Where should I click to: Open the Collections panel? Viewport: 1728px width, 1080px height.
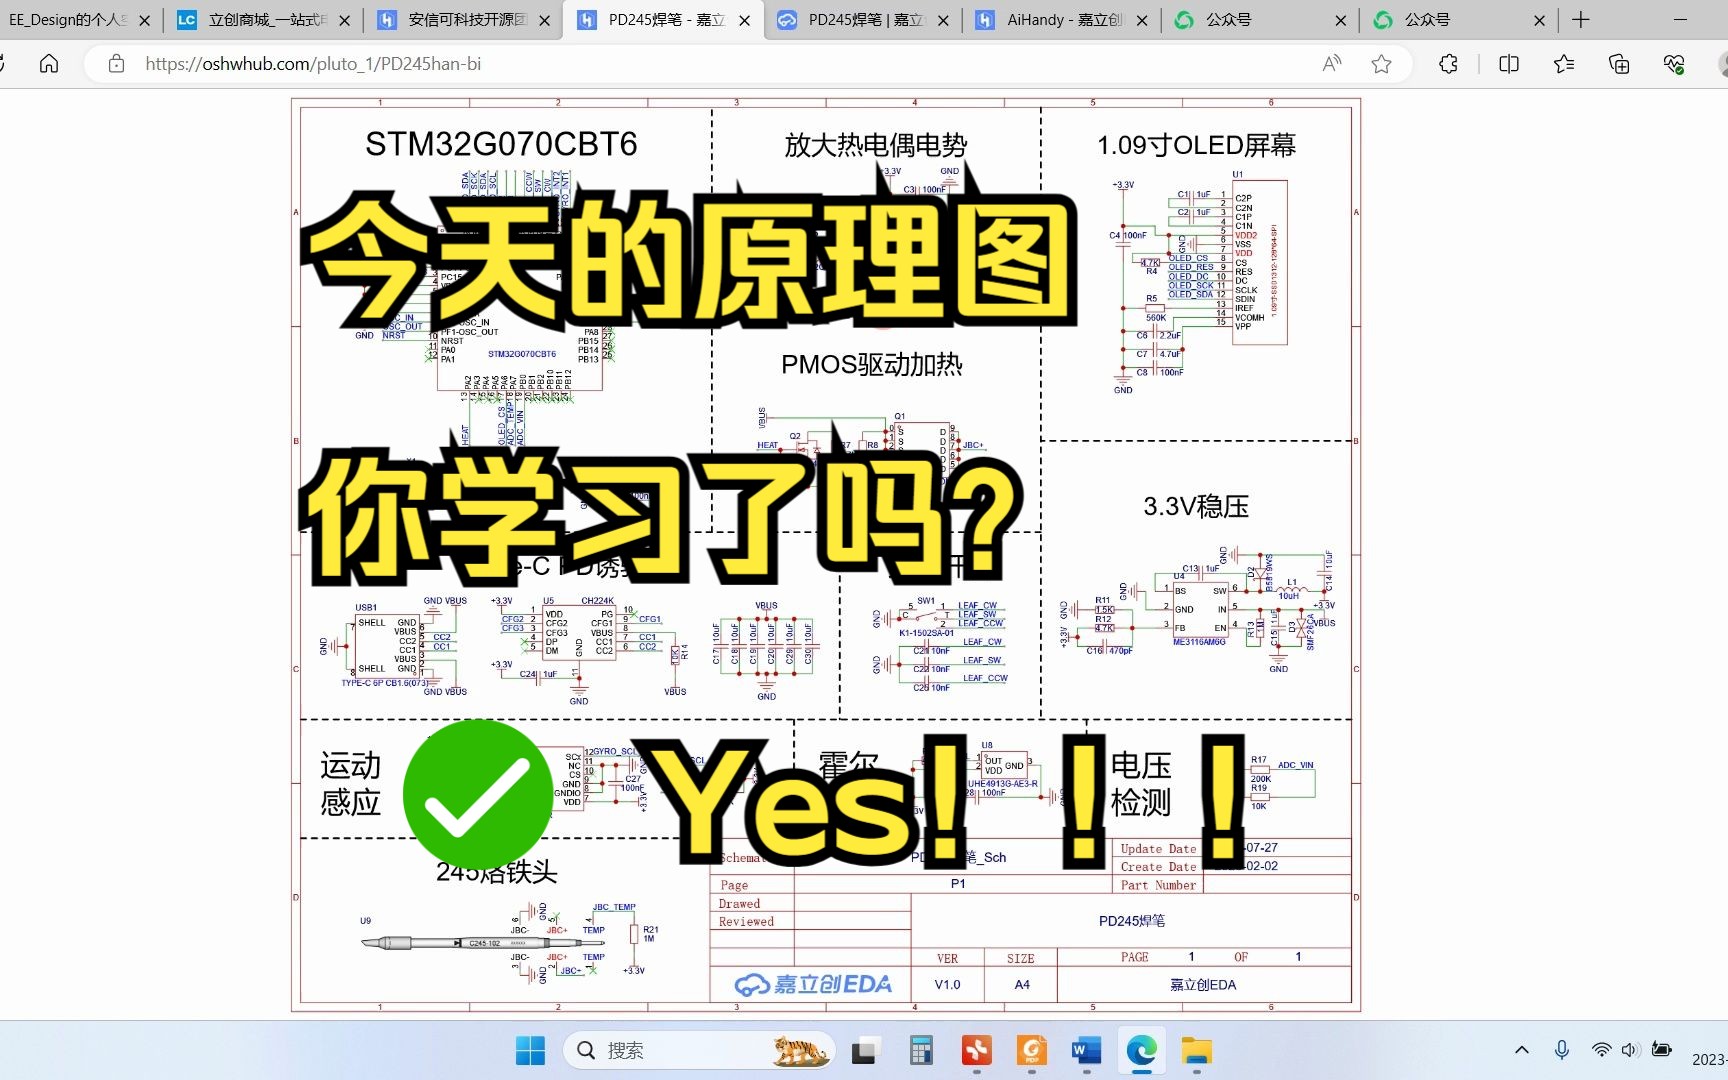pyautogui.click(x=1619, y=64)
